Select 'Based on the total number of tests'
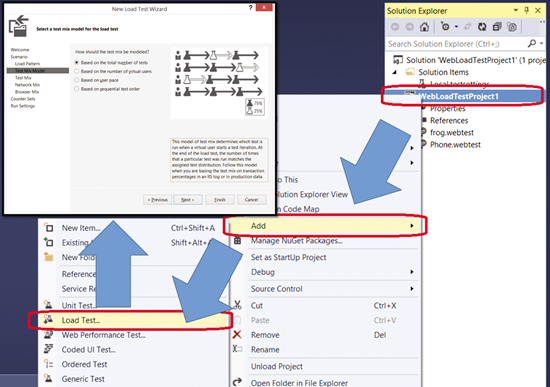Viewport: 550px width, 387px height. [x=76, y=62]
